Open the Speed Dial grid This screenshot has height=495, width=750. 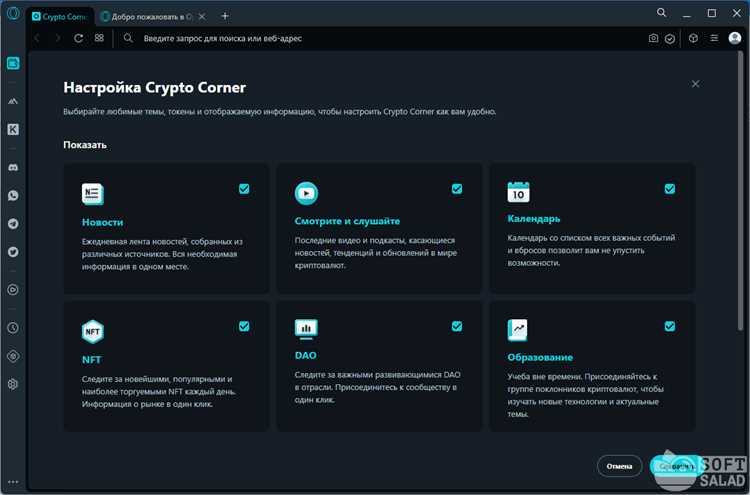(x=99, y=38)
